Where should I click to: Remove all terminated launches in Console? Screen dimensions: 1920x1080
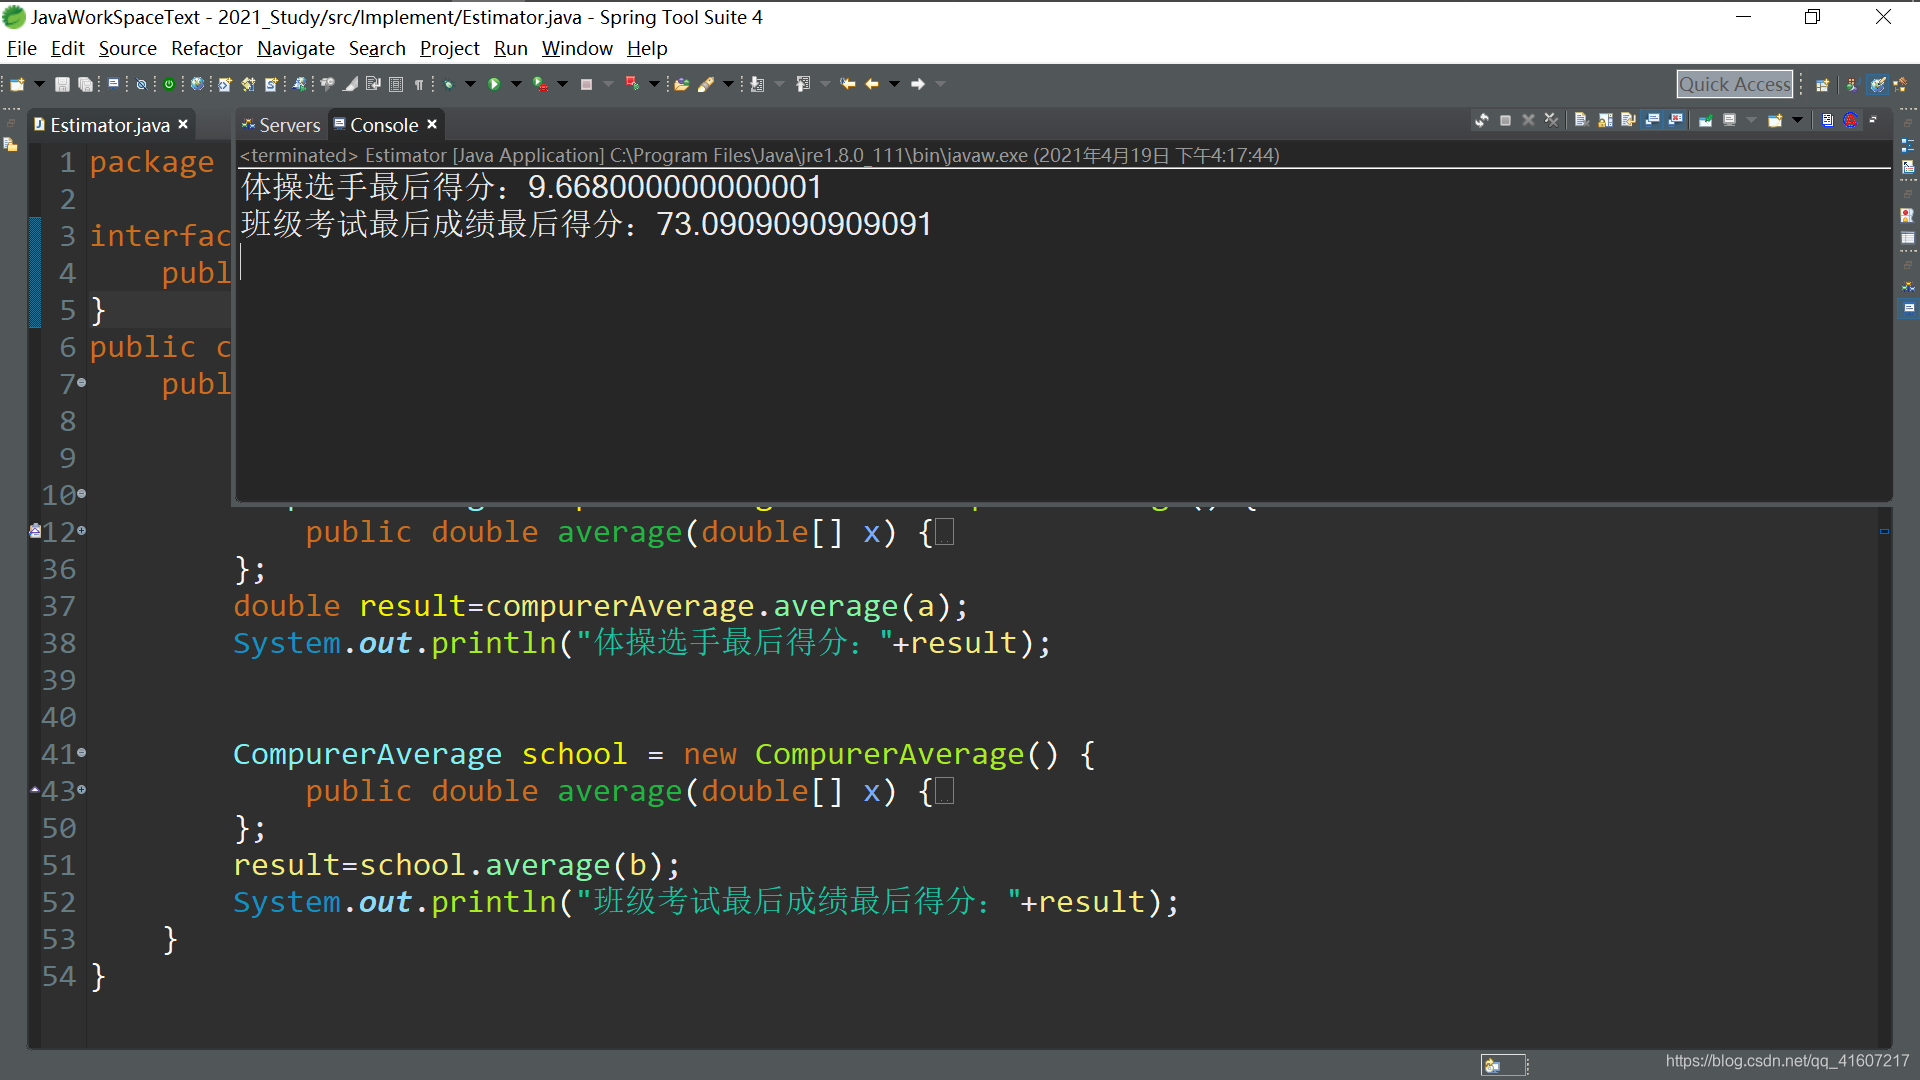click(1551, 120)
